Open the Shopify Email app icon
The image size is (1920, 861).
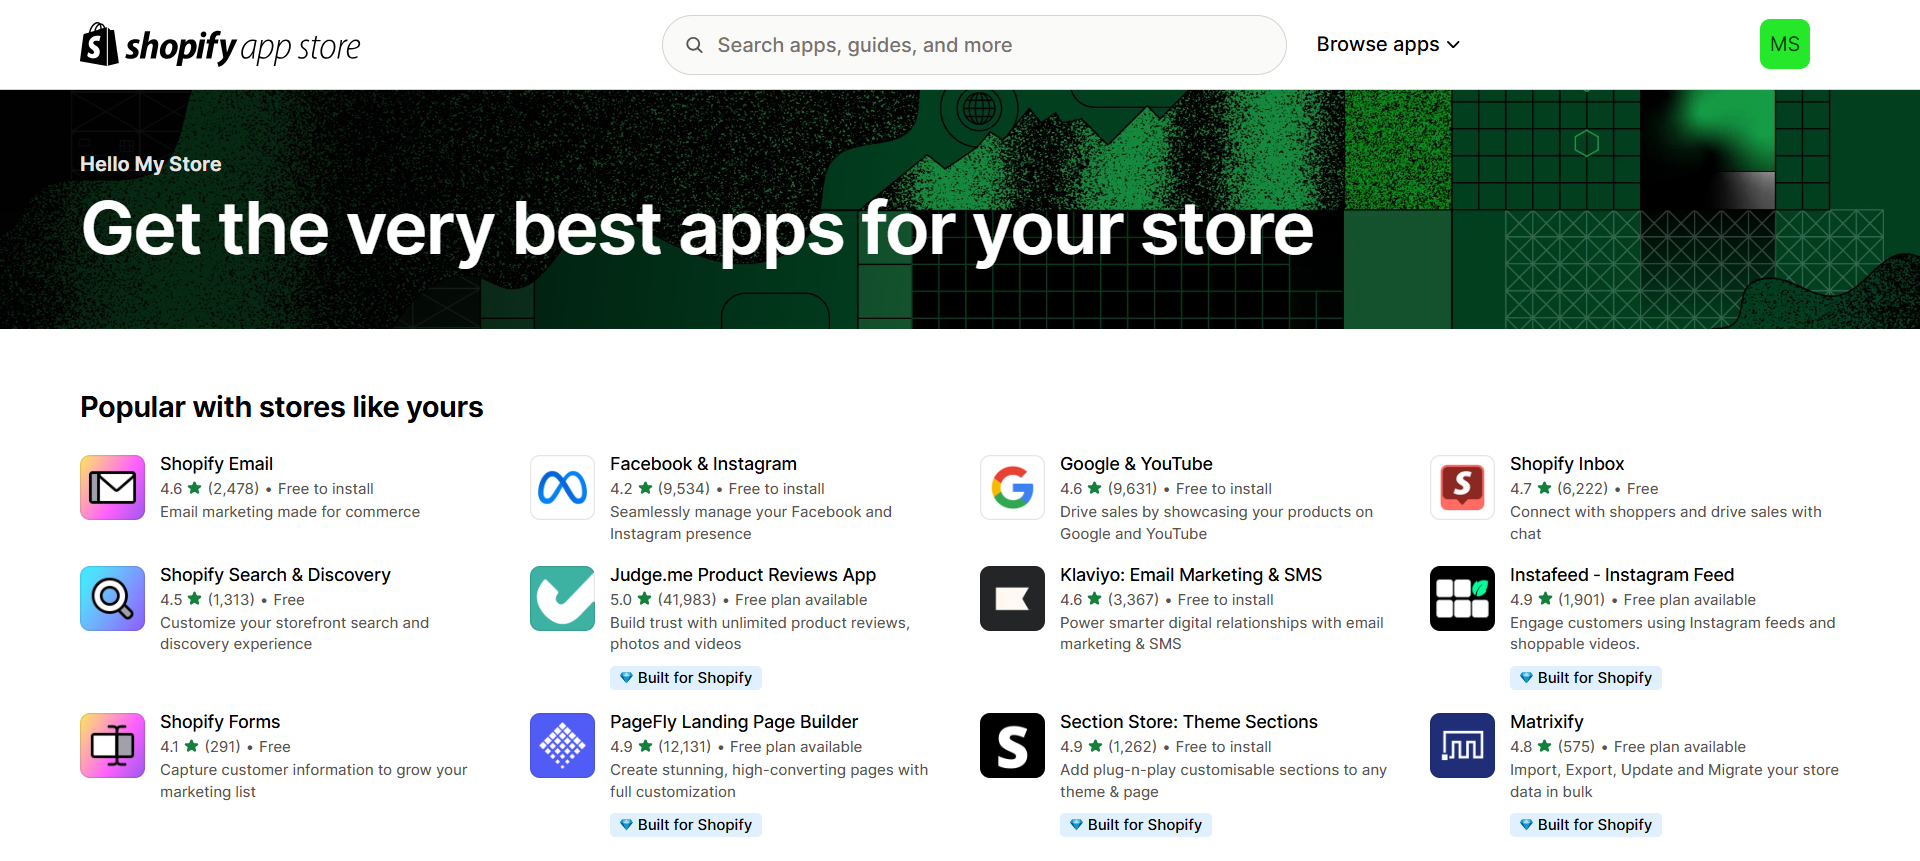(x=112, y=488)
